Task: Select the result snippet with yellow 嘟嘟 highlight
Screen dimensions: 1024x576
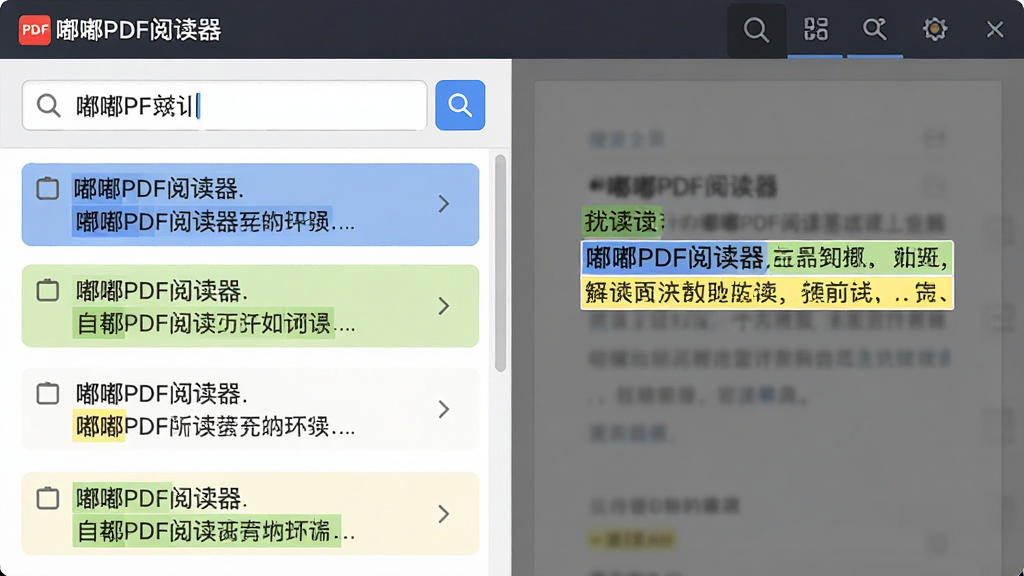Action: 216,426
